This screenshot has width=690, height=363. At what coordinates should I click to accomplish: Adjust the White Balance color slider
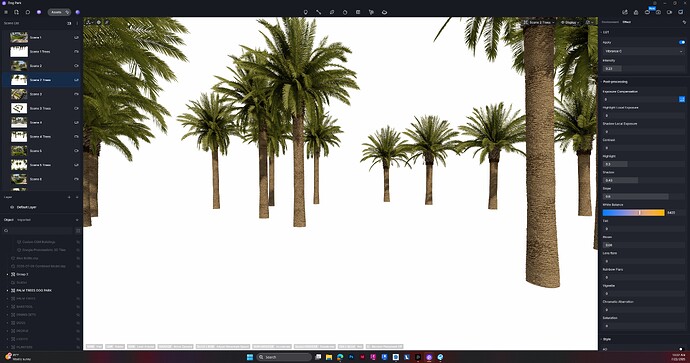[633, 213]
